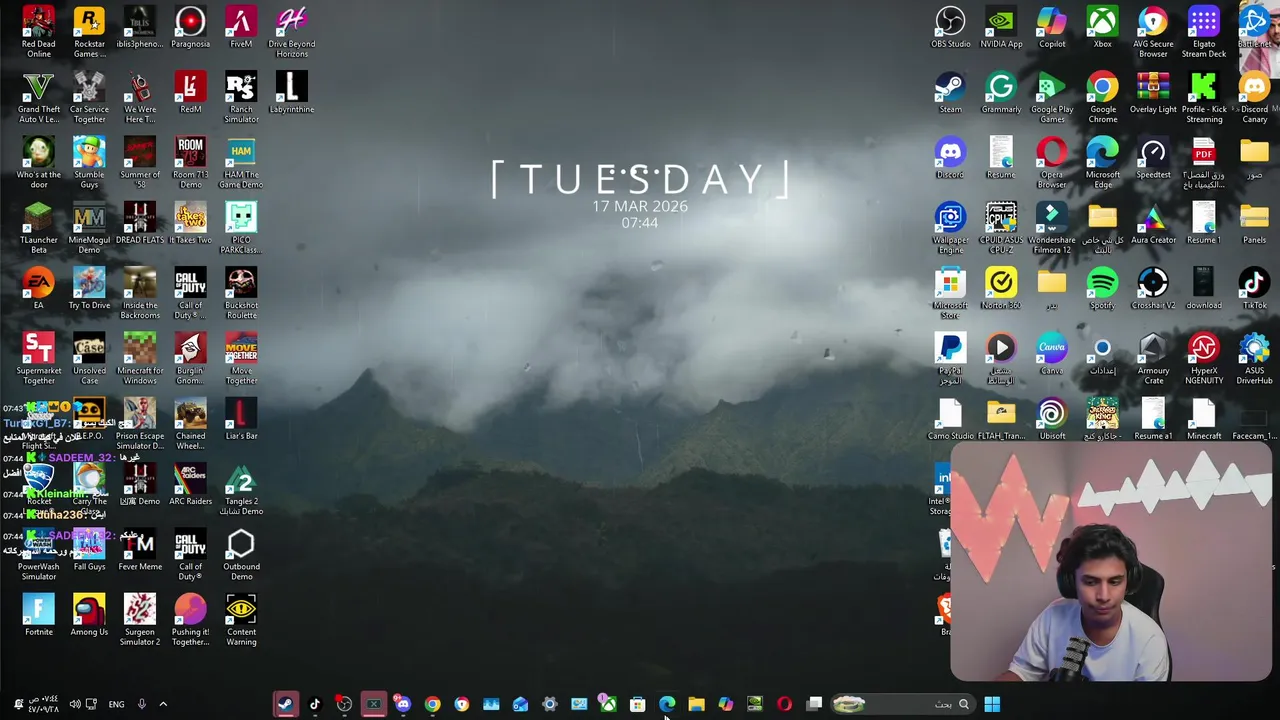
Task: Launch Grammarly desktop icon
Action: pos(1001,93)
